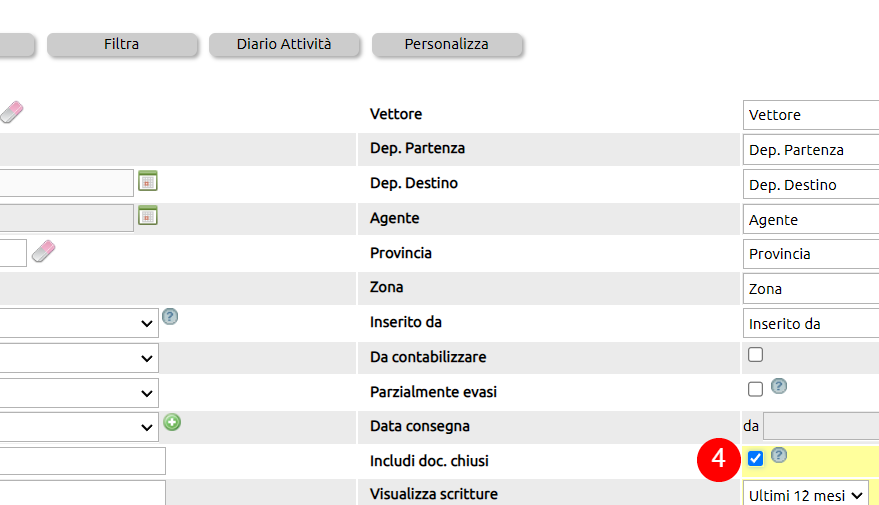Open calendar picker left of Dep. Destino row
The width and height of the screenshot is (879, 505).
coord(147,181)
